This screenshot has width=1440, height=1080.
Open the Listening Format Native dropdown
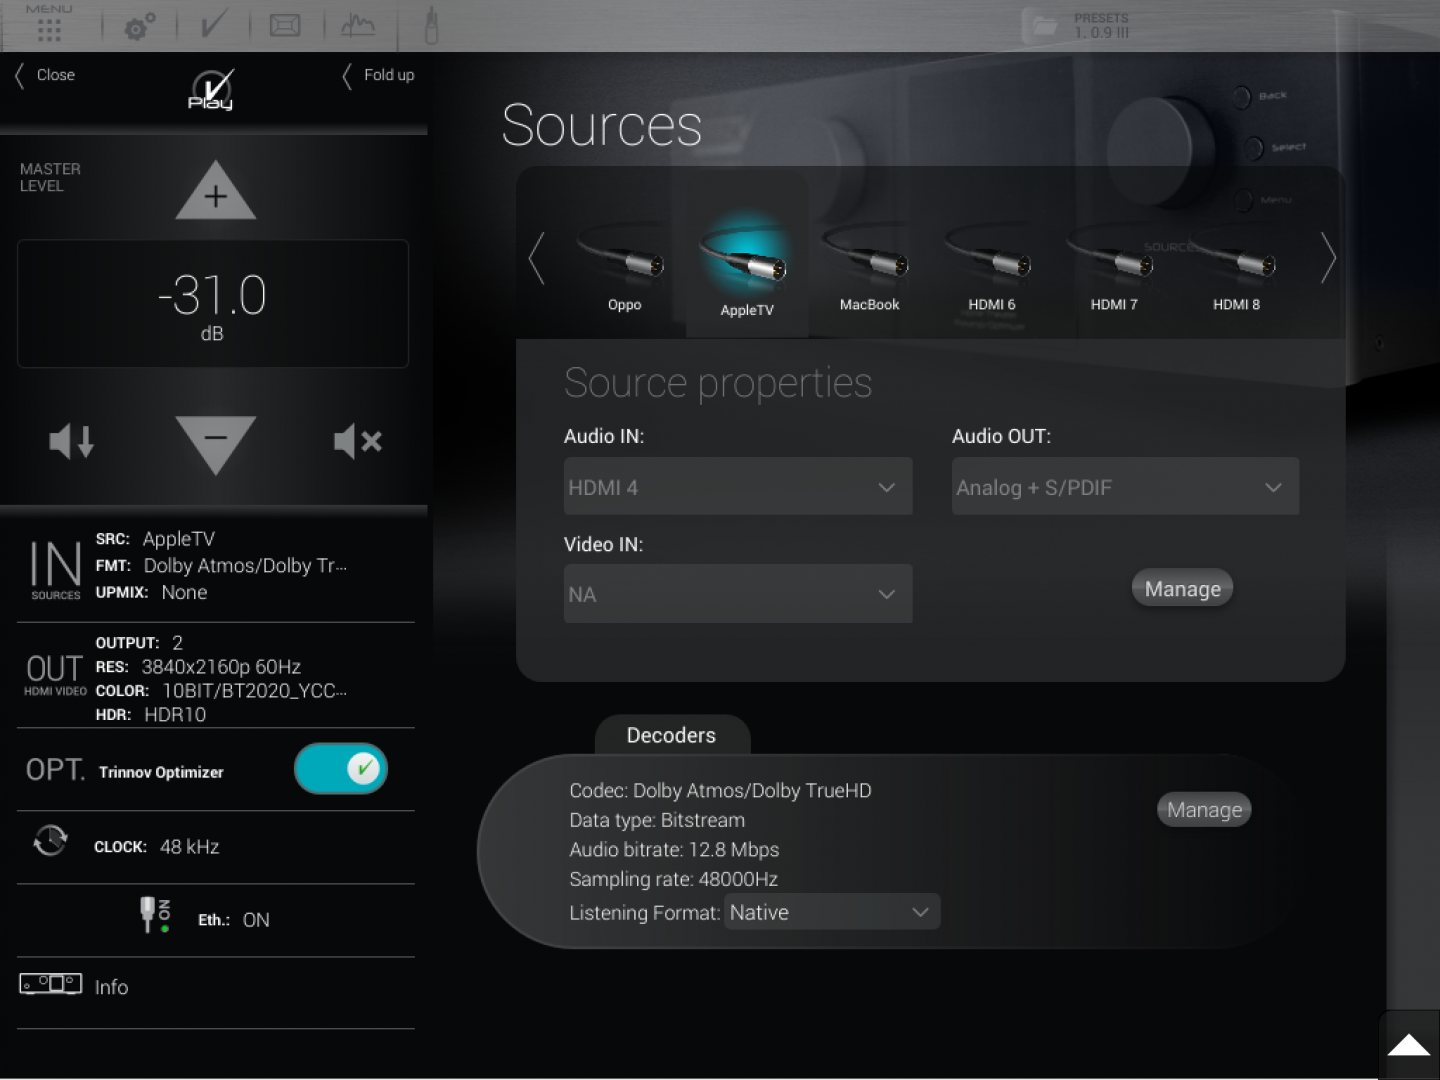832,912
